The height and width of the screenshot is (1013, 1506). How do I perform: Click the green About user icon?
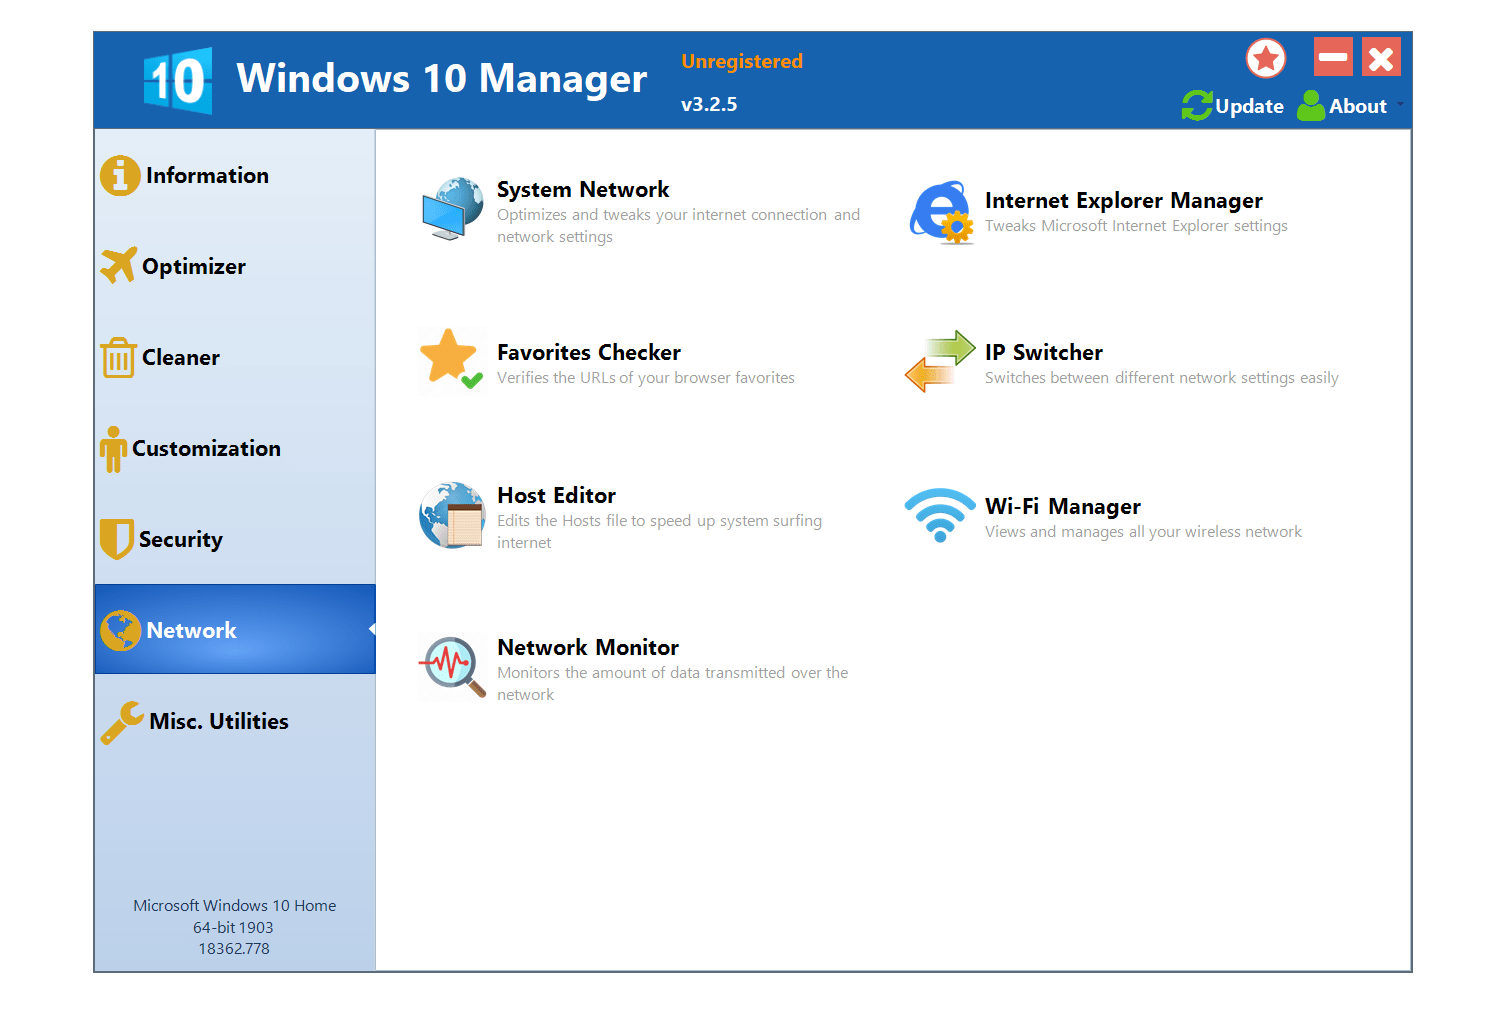point(1311,105)
